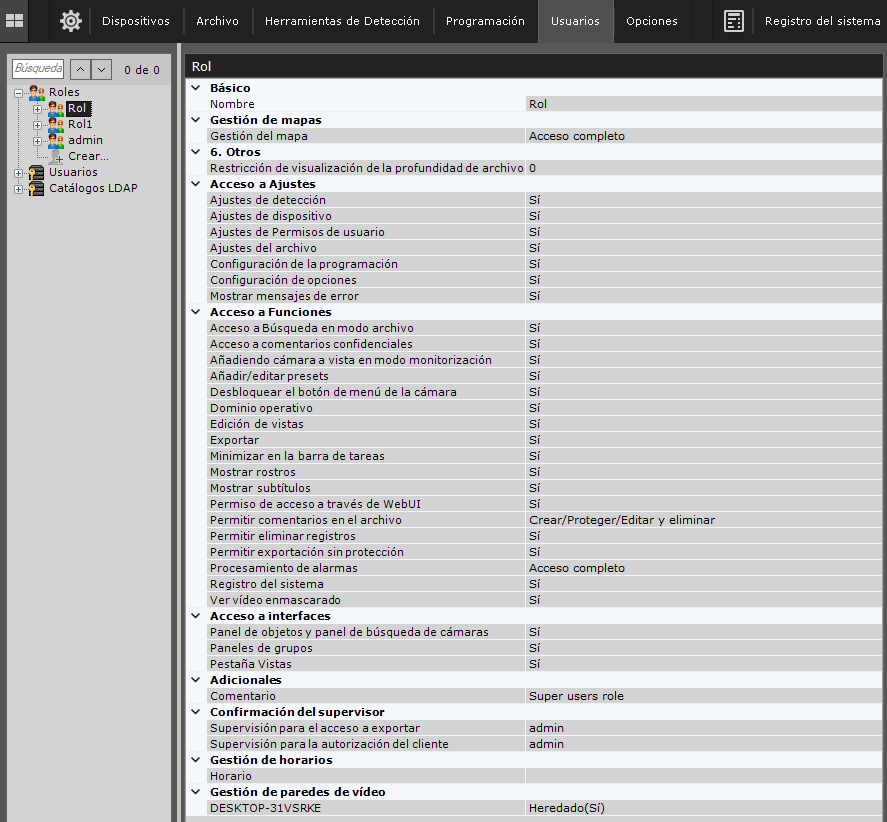This screenshot has width=887, height=822.
Task: Go to previous search result arrow
Action: click(79, 69)
